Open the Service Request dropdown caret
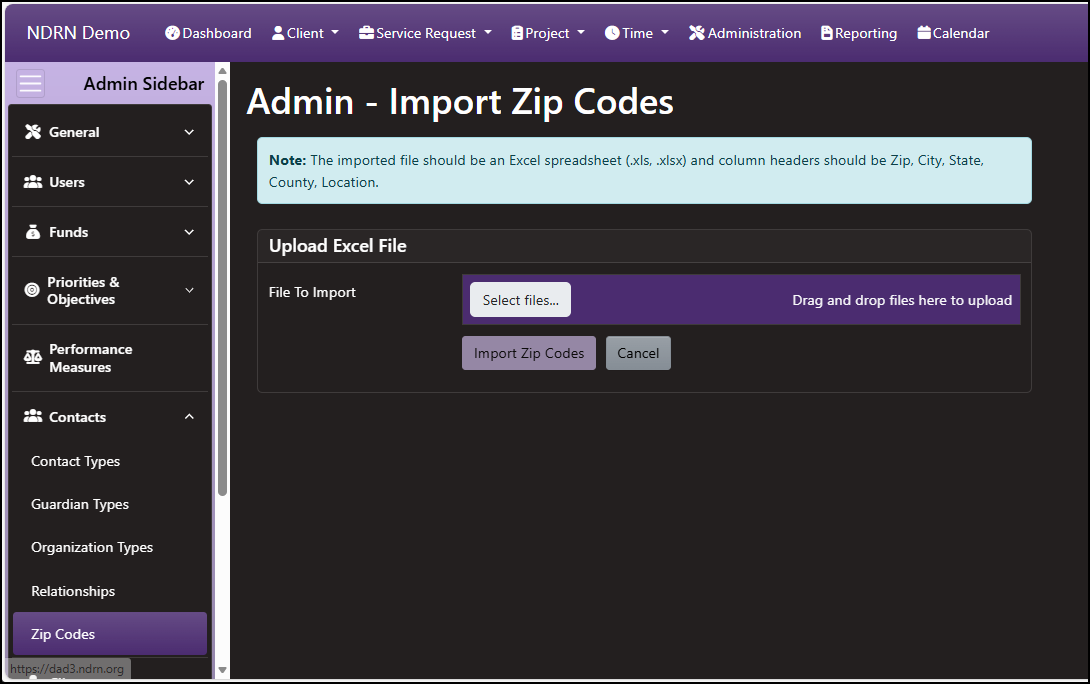 point(487,33)
